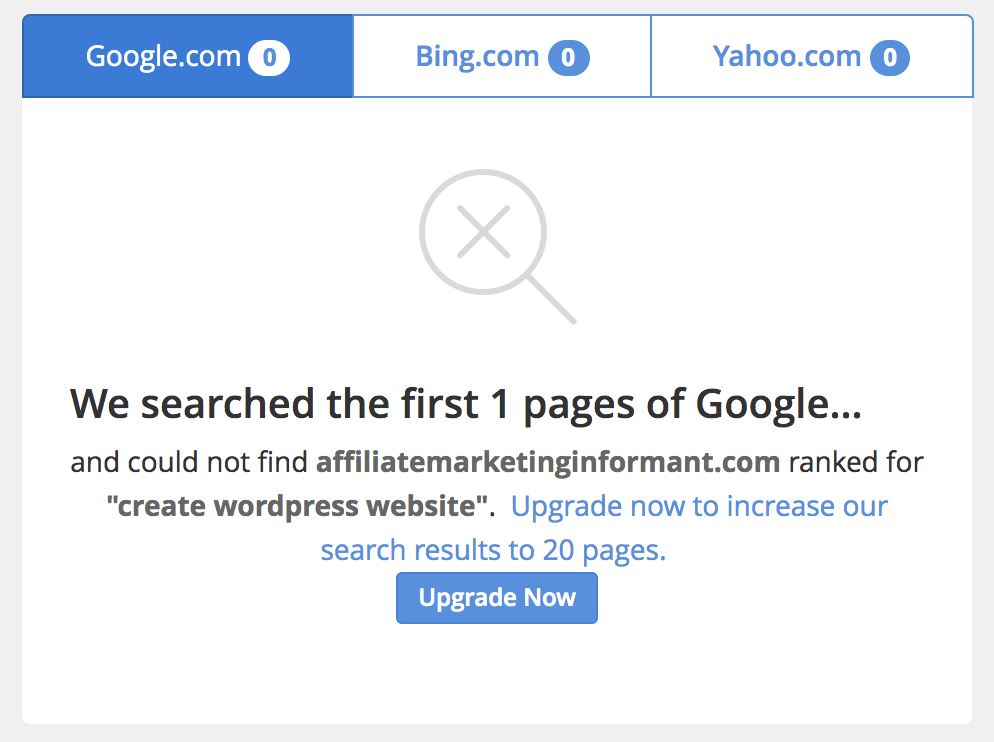The width and height of the screenshot is (994, 742).
Task: Click 'search results to 20 pages' link text
Action: [x=492, y=550]
